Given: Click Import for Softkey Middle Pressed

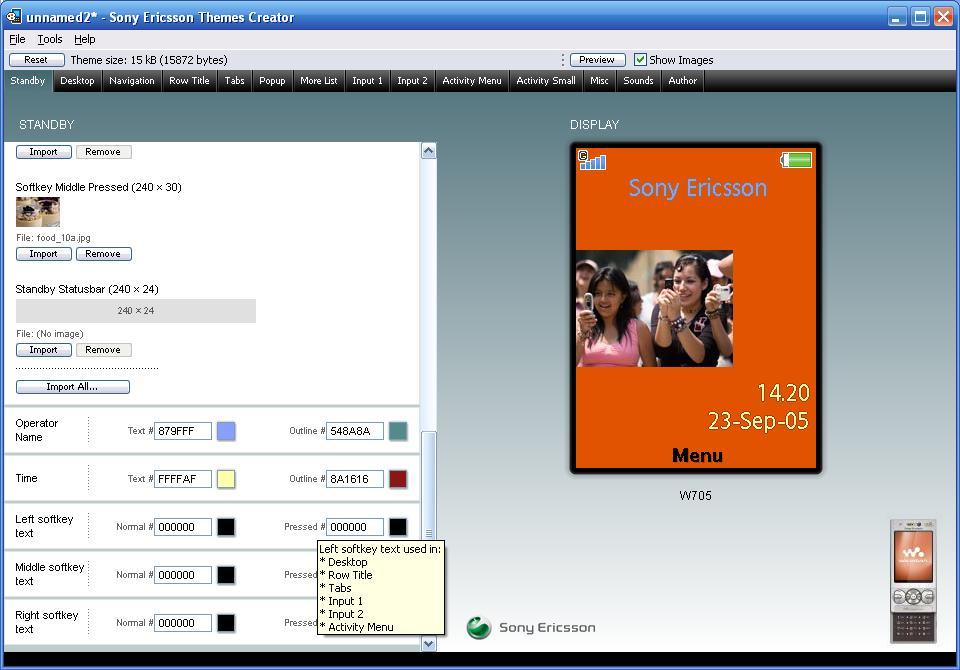Looking at the screenshot, I should pyautogui.click(x=43, y=254).
